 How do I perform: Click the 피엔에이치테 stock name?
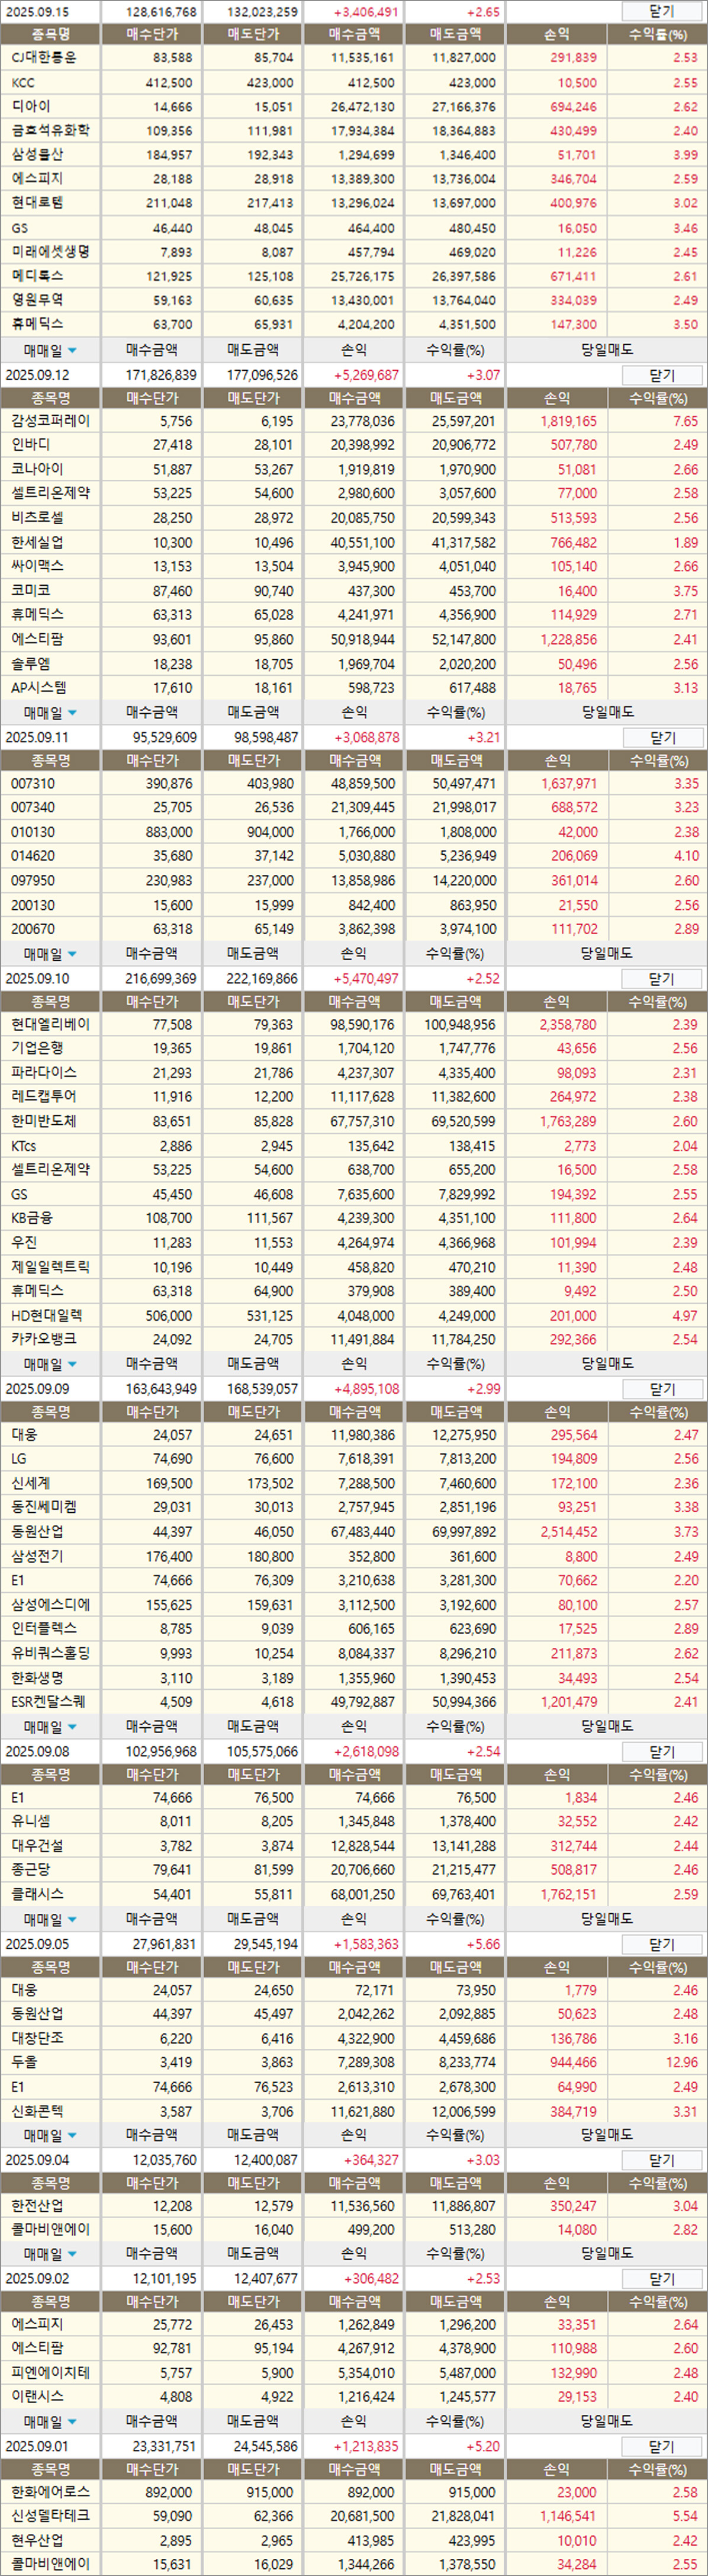click(50, 2372)
